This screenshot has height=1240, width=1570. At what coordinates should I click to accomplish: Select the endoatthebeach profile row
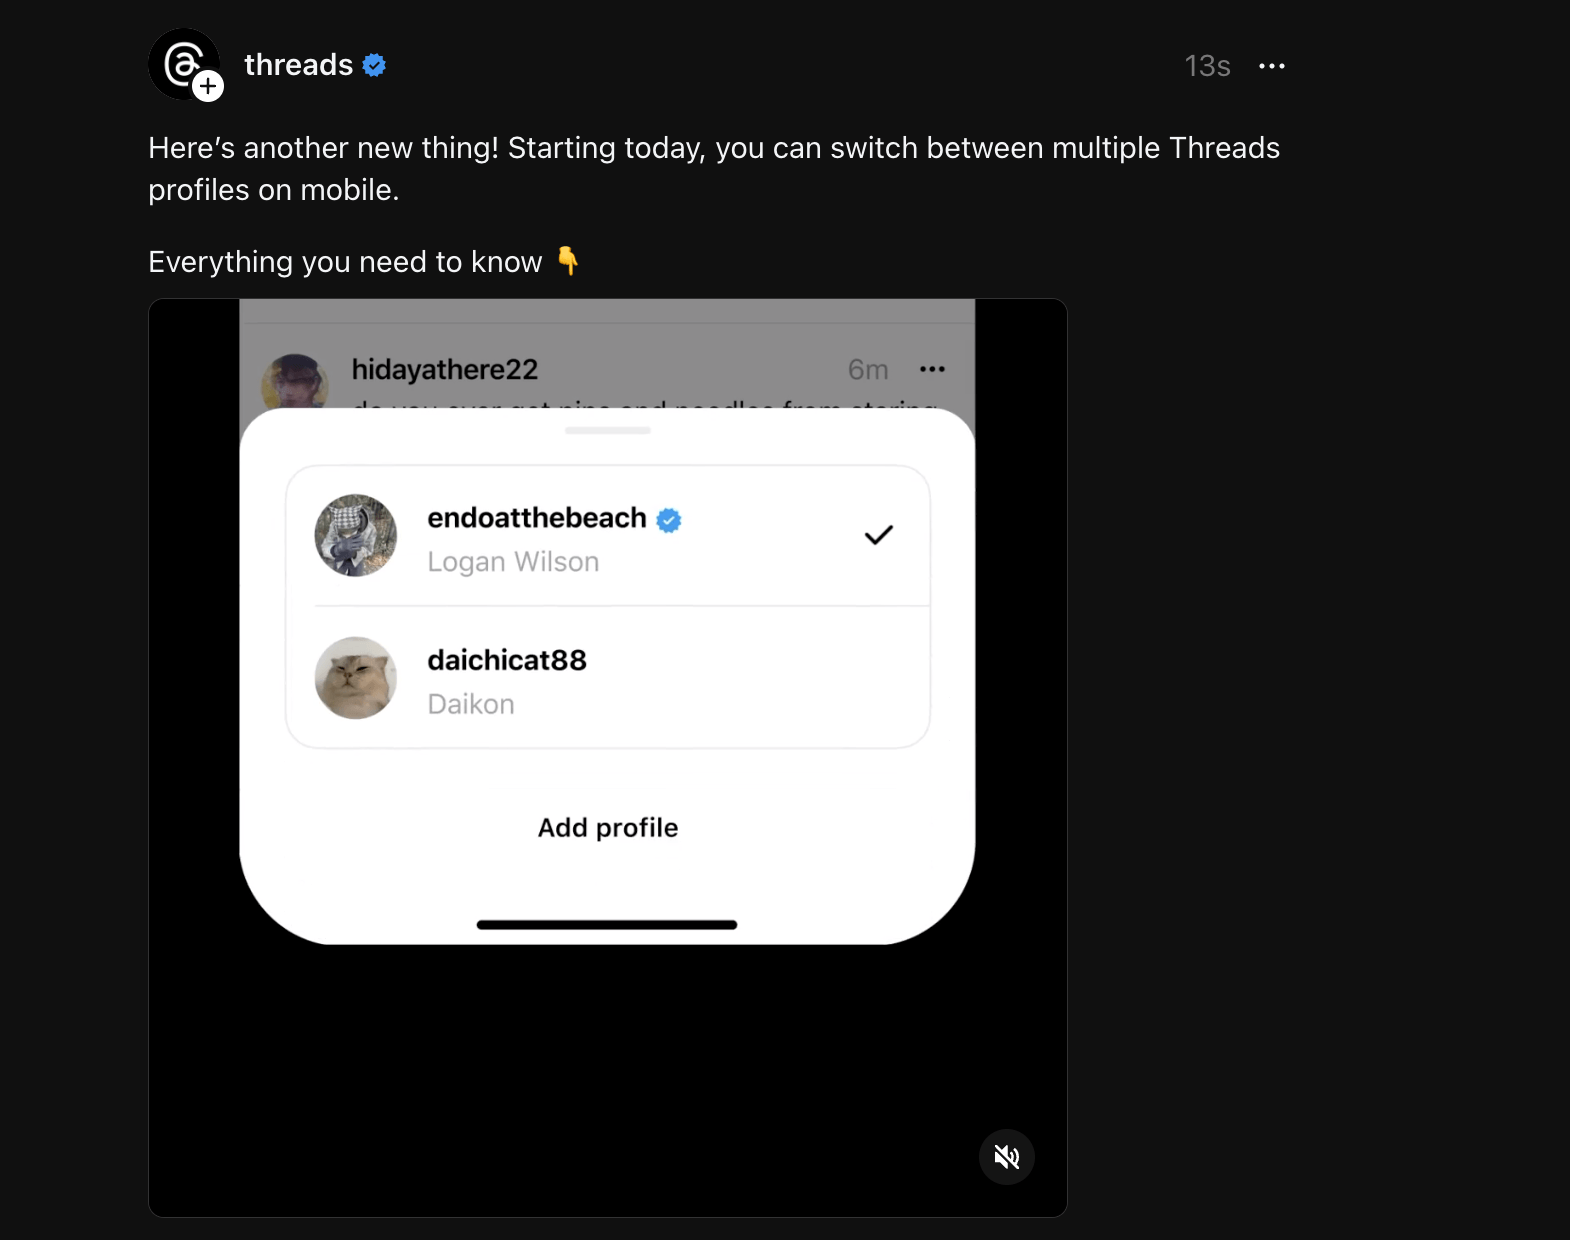click(607, 536)
